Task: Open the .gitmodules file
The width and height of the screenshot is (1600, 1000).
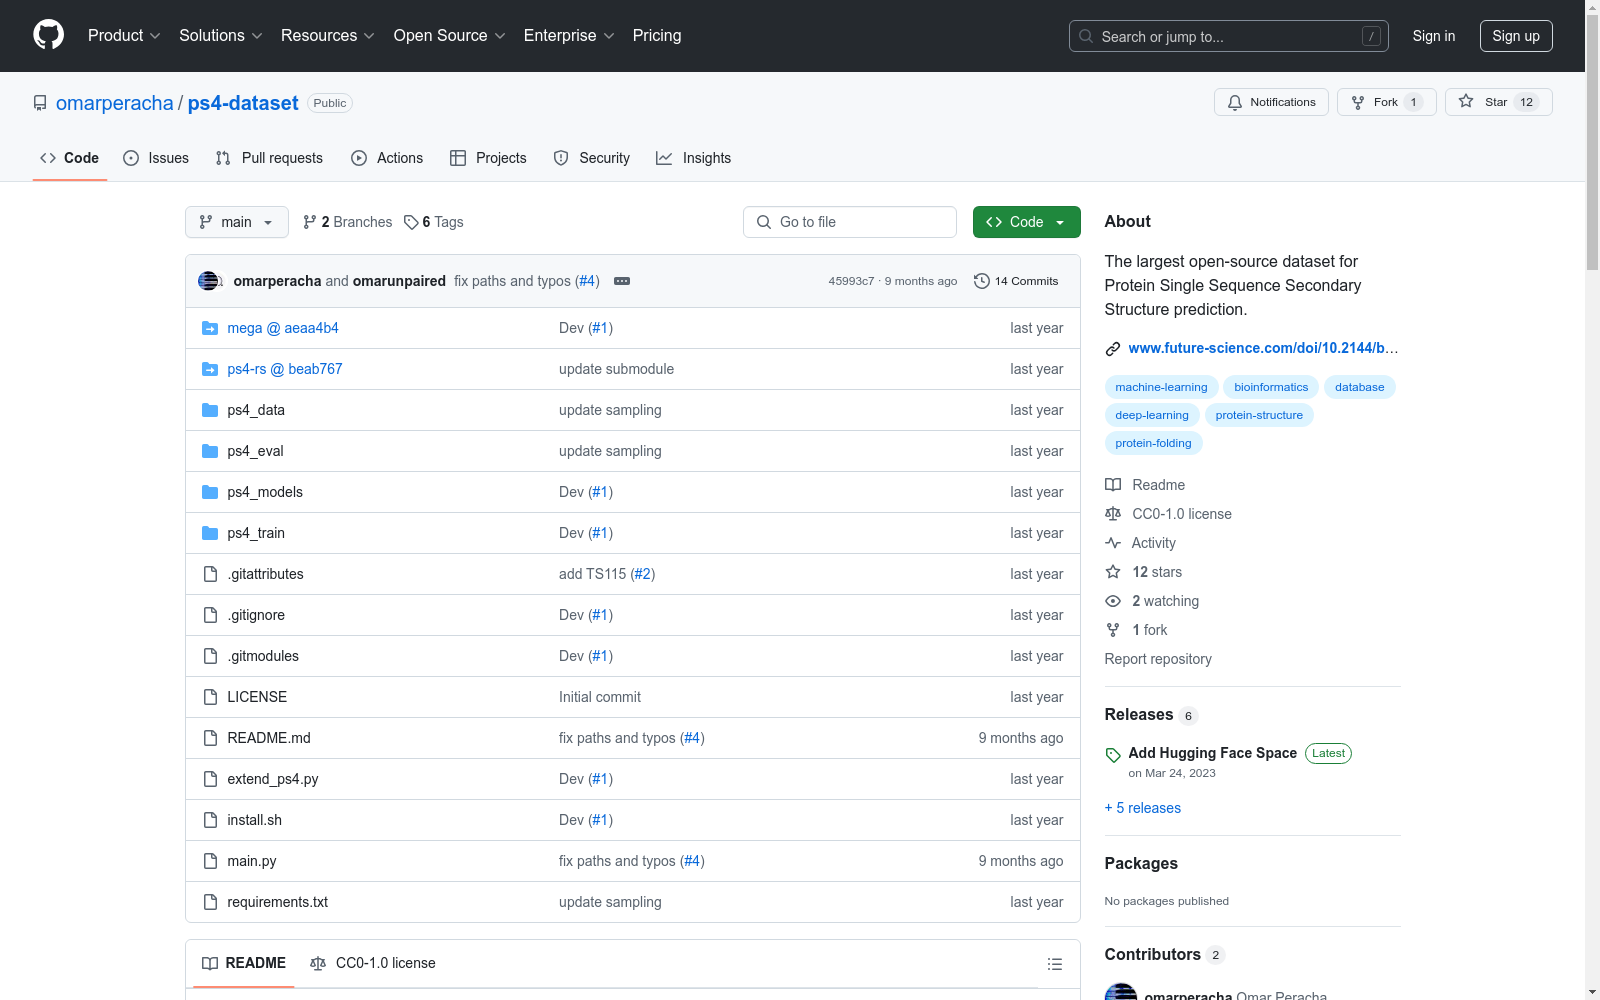Action: point(263,656)
